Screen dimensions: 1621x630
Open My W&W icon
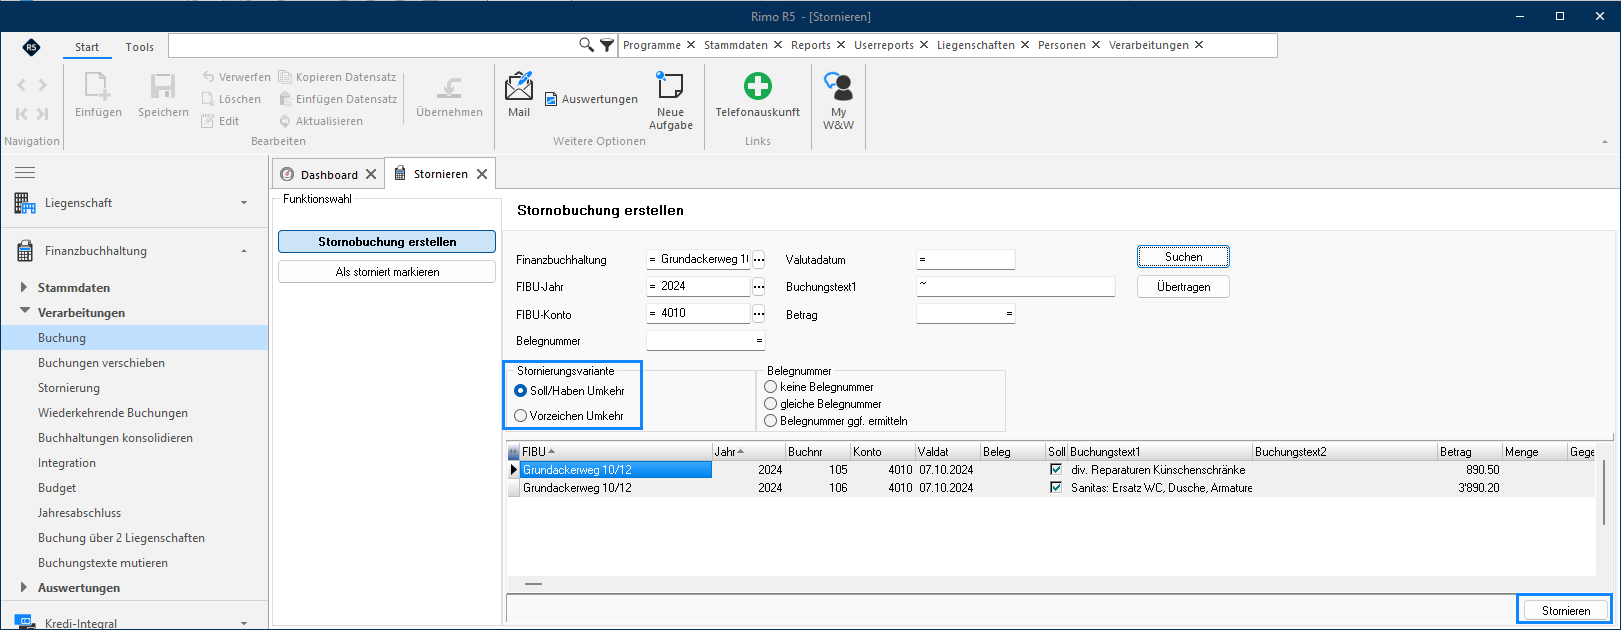point(838,86)
